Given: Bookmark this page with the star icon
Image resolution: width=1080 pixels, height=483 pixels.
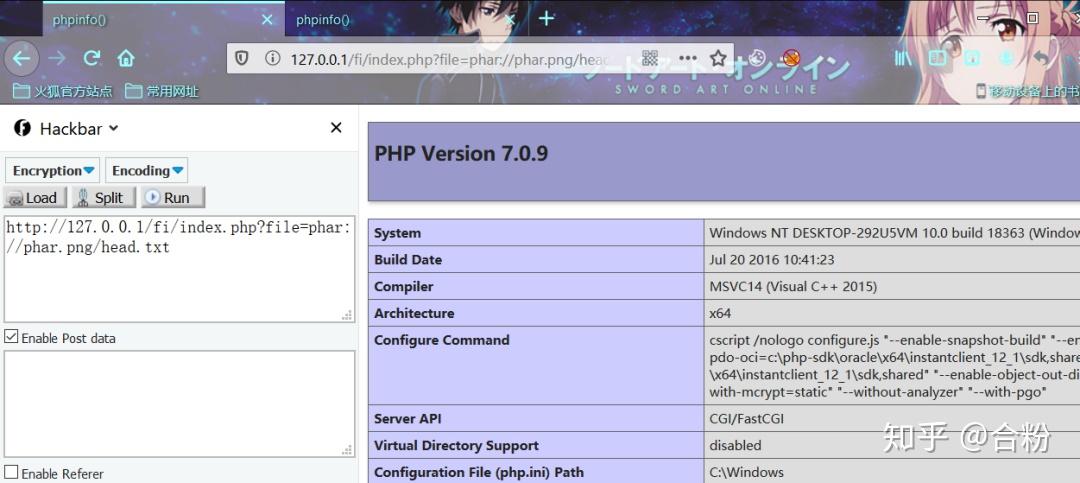Looking at the screenshot, I should (x=718, y=59).
